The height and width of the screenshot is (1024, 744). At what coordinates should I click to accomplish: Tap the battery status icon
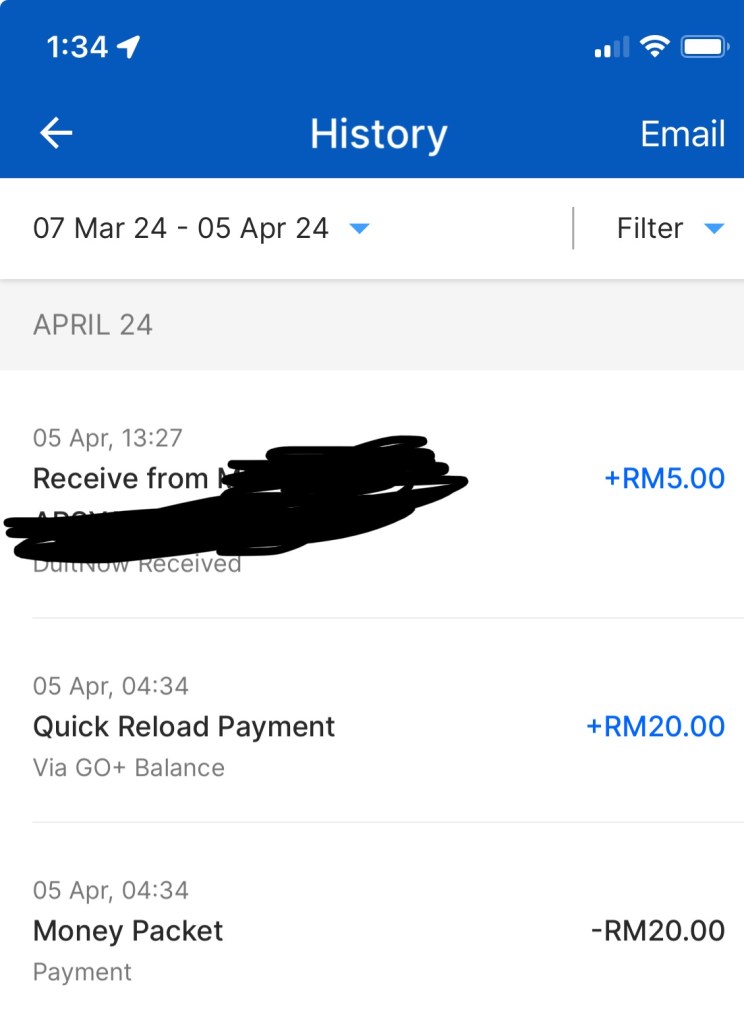coord(704,46)
